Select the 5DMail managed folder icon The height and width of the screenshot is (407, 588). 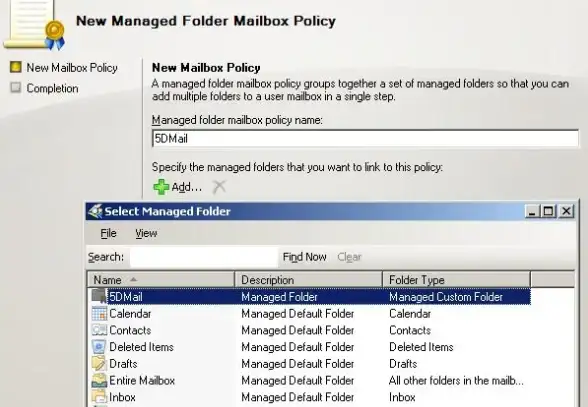point(99,296)
